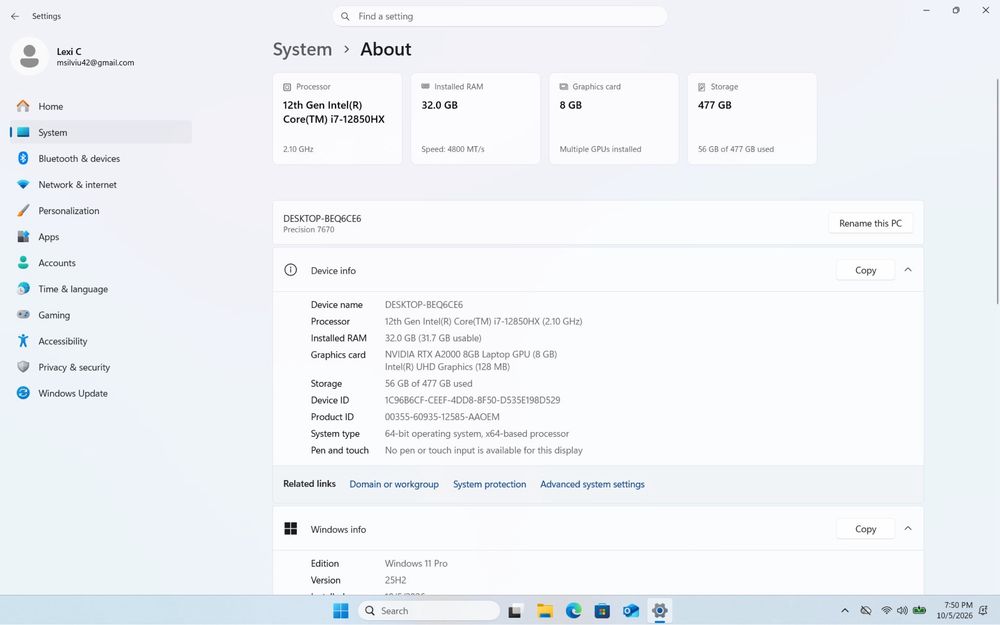Show hidden system tray icons

tap(844, 610)
